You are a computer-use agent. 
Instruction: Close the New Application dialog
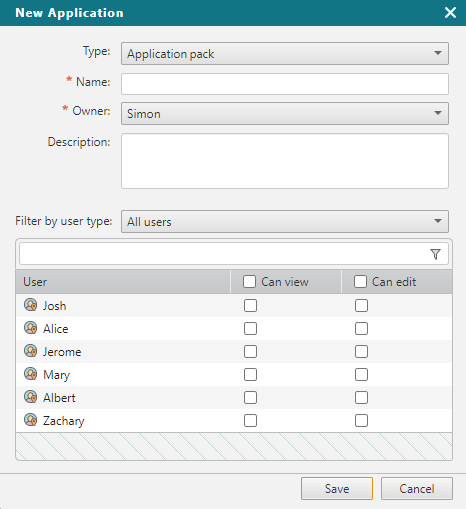[x=450, y=13]
